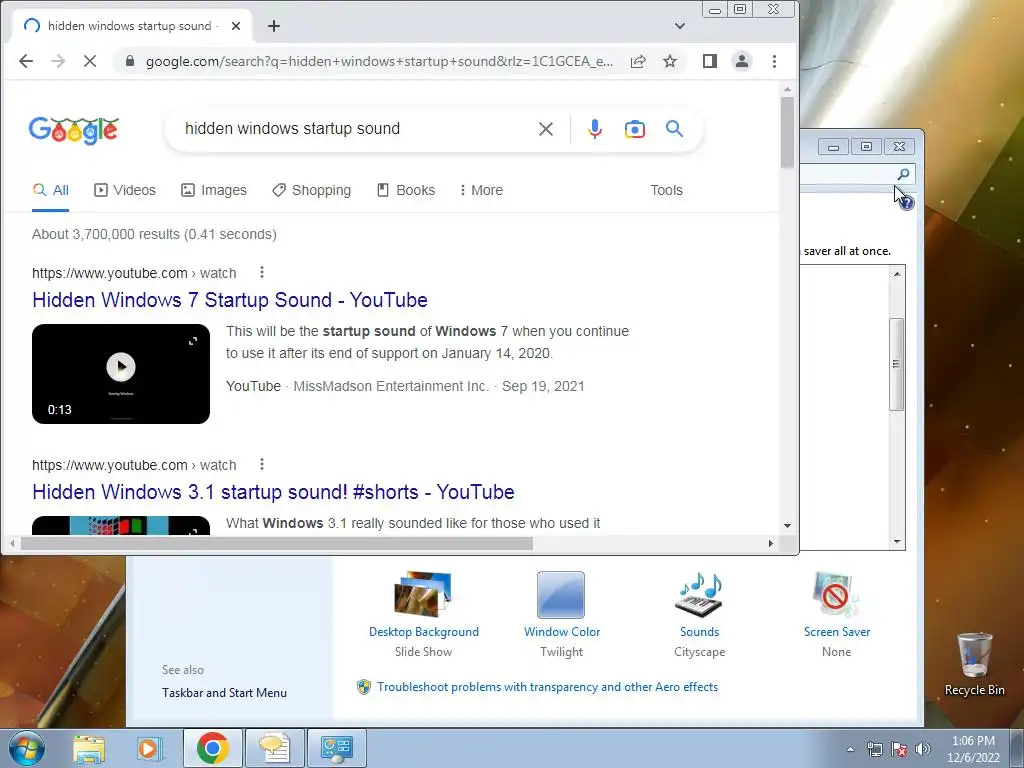This screenshot has height=768, width=1024.
Task: Expand the More search categories menu
Action: tap(481, 190)
